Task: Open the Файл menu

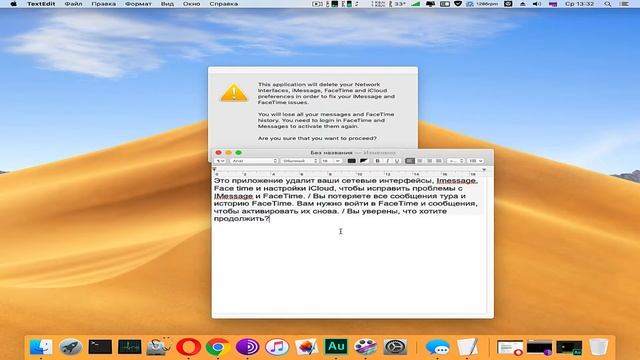Action: point(73,4)
